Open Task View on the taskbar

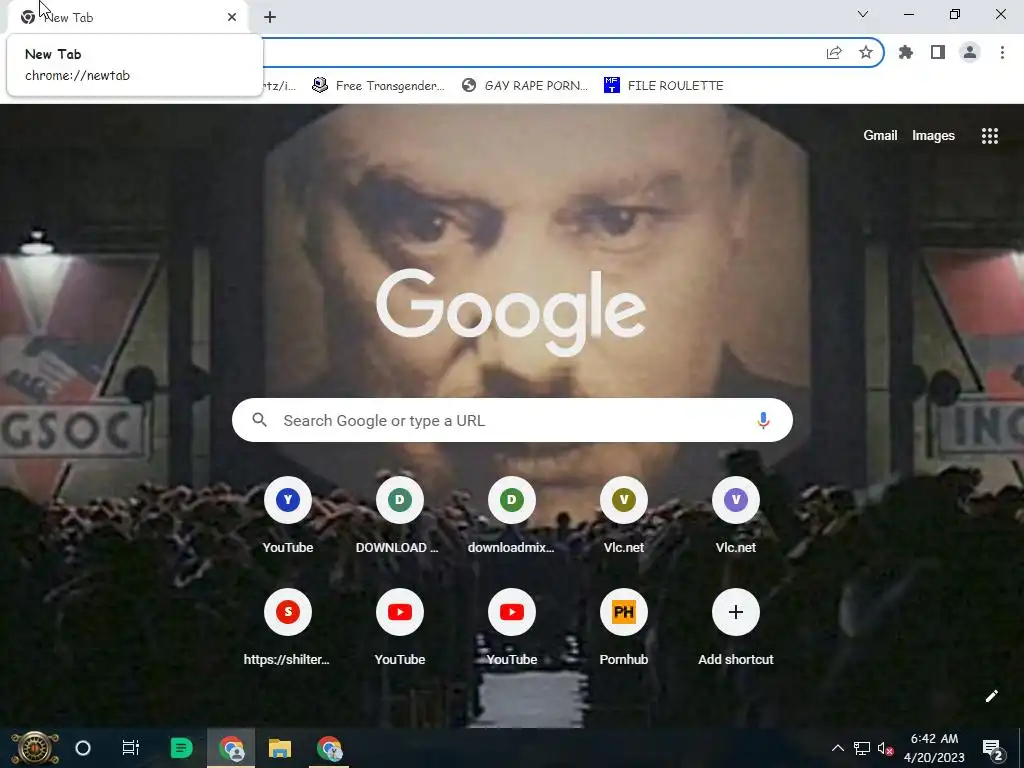point(131,748)
